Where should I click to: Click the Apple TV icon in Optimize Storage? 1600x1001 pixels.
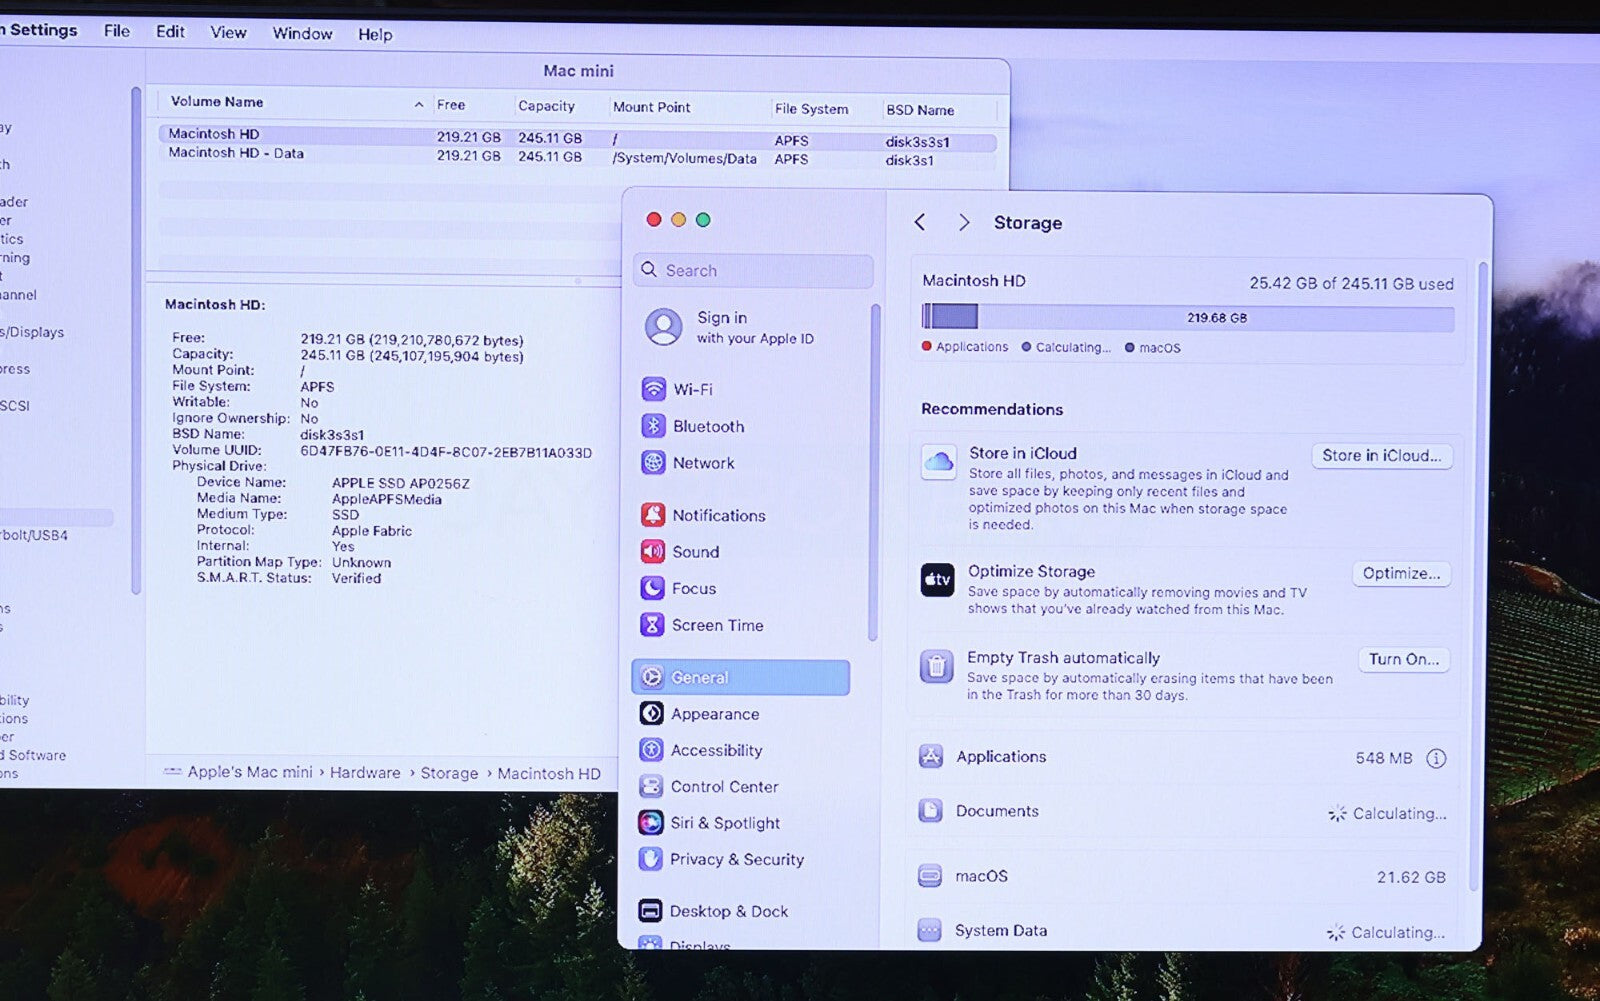pos(937,580)
